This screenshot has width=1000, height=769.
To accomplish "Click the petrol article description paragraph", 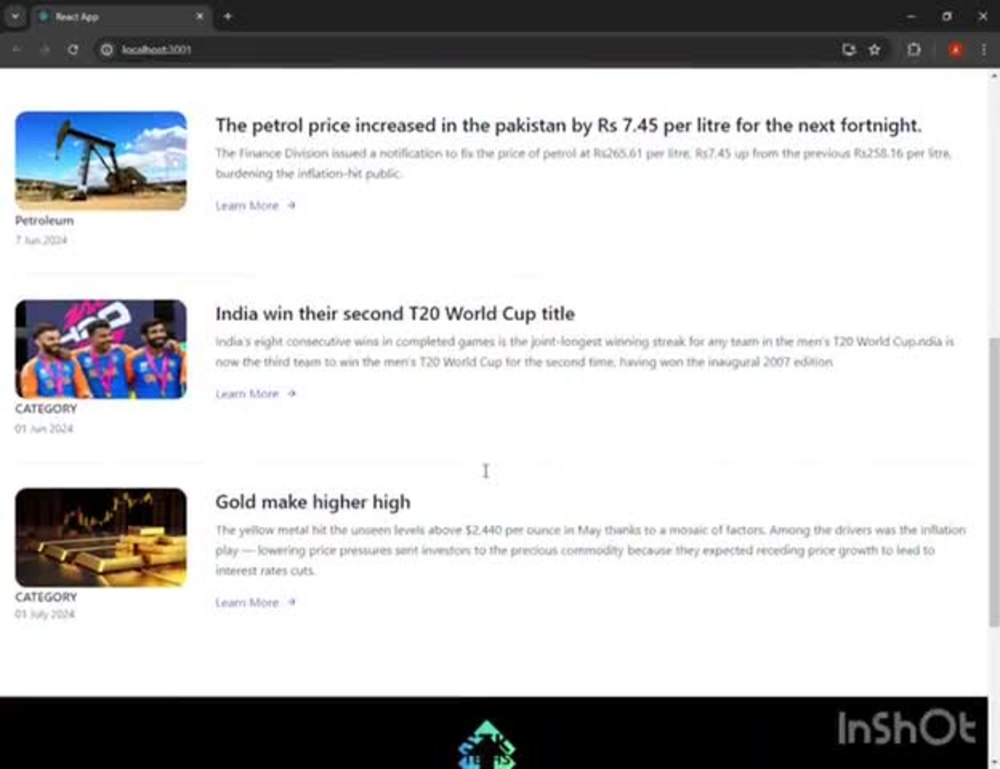I will point(584,163).
